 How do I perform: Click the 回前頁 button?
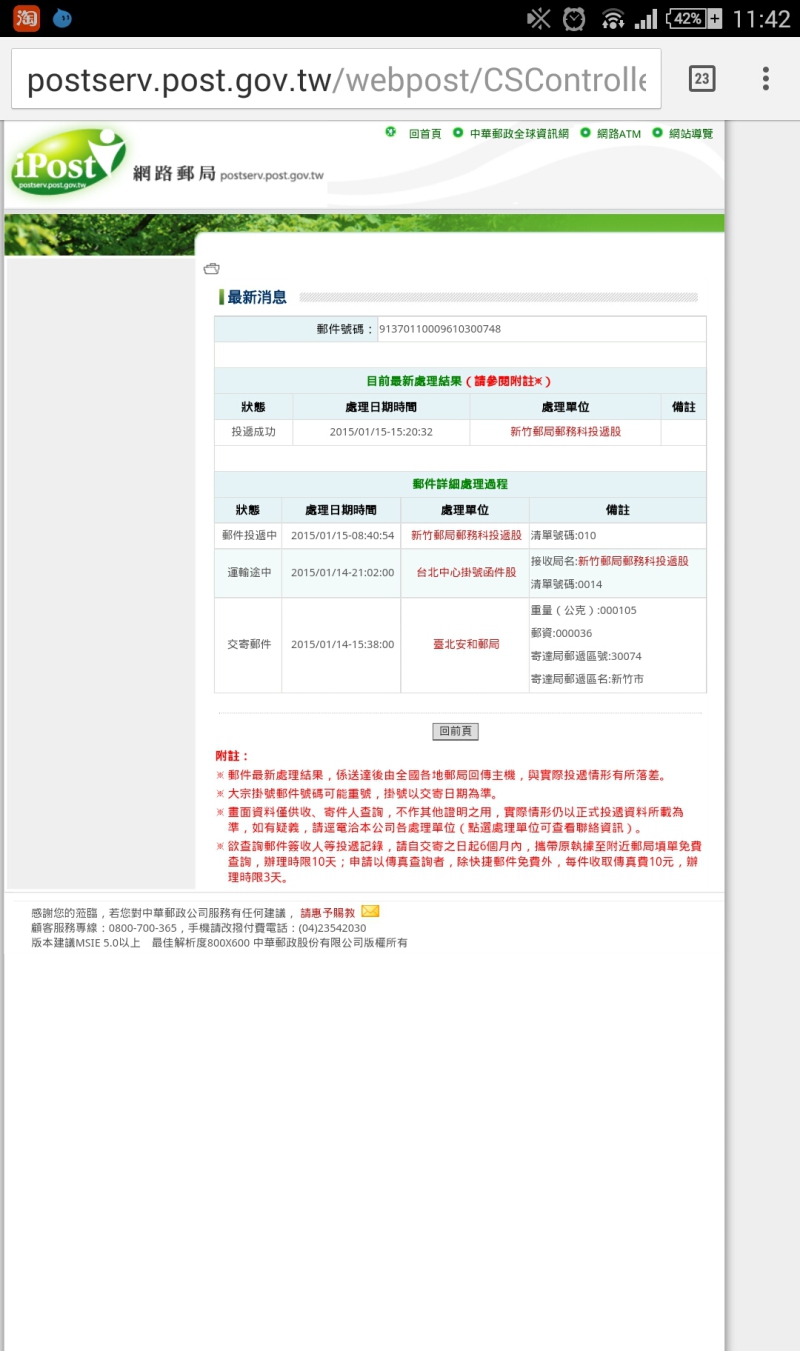pos(456,731)
